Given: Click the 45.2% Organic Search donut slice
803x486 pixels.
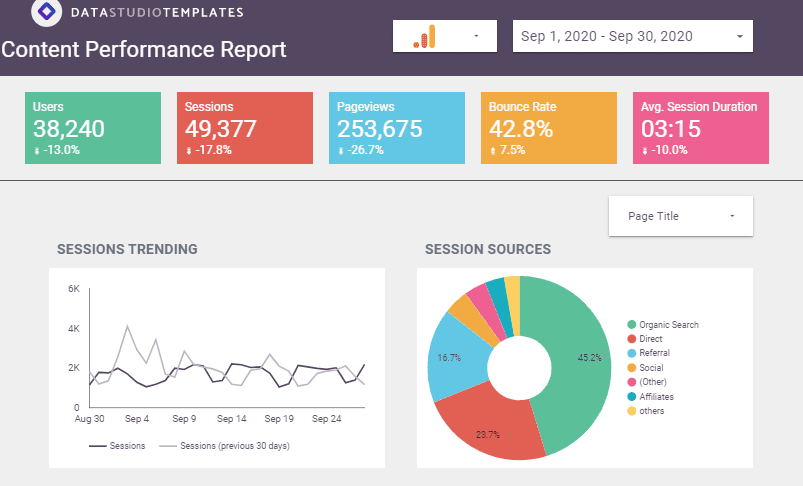Looking at the screenshot, I should point(579,358).
